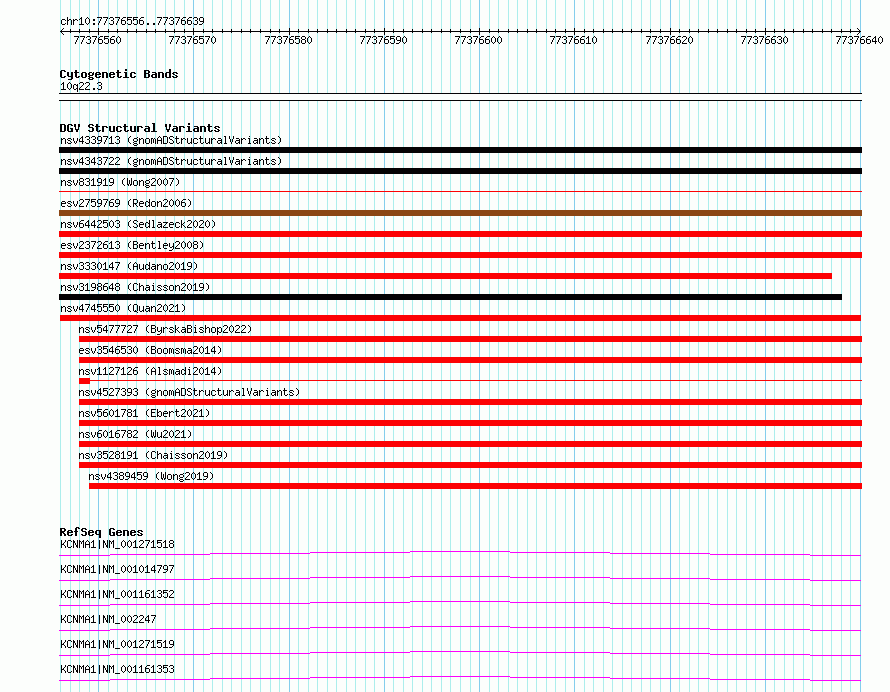
Task: Click transcript KCNMA1|NM_001271519
Action: (117, 644)
